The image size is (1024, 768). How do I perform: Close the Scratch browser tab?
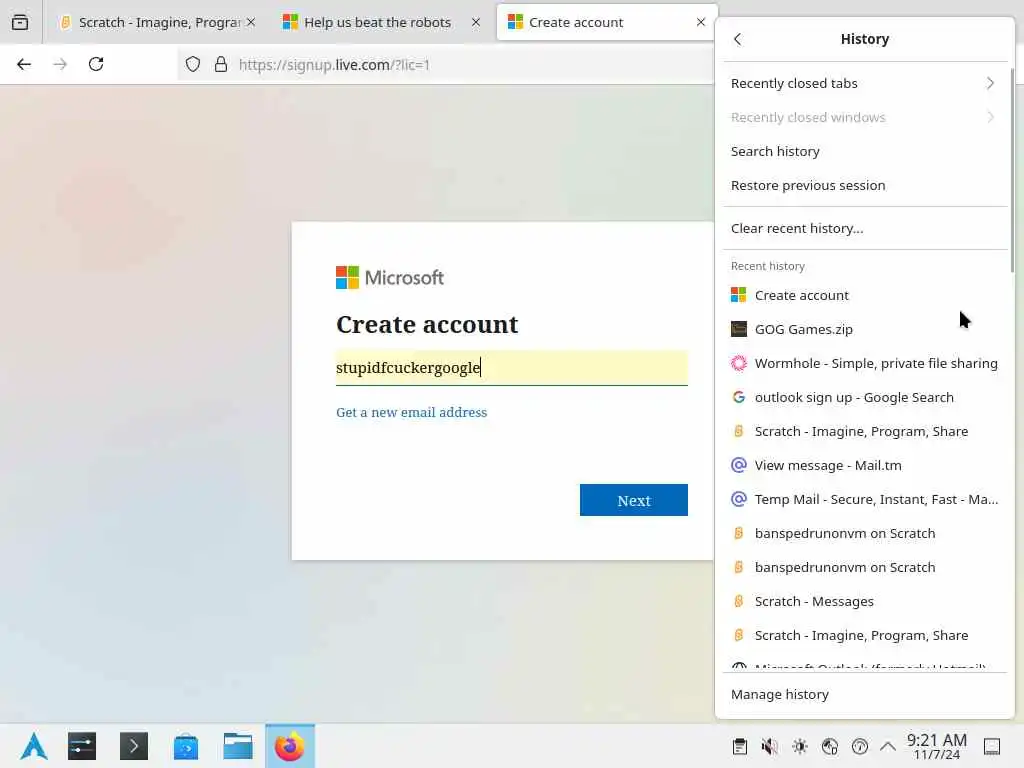click(251, 22)
